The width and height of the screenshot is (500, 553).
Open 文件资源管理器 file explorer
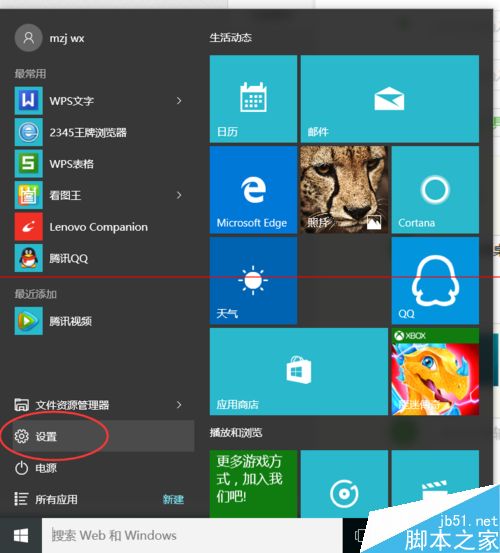pyautogui.click(x=103, y=405)
